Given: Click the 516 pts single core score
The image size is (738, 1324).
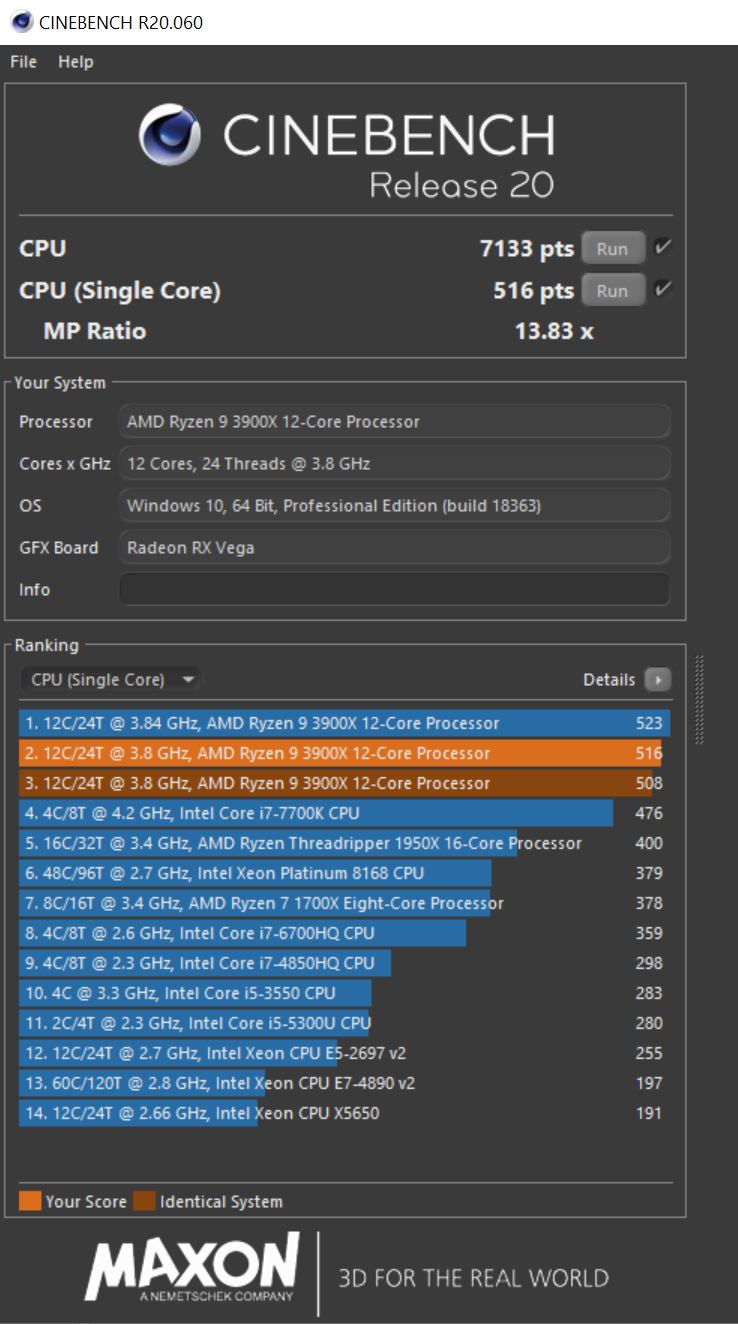Looking at the screenshot, I should [x=534, y=291].
